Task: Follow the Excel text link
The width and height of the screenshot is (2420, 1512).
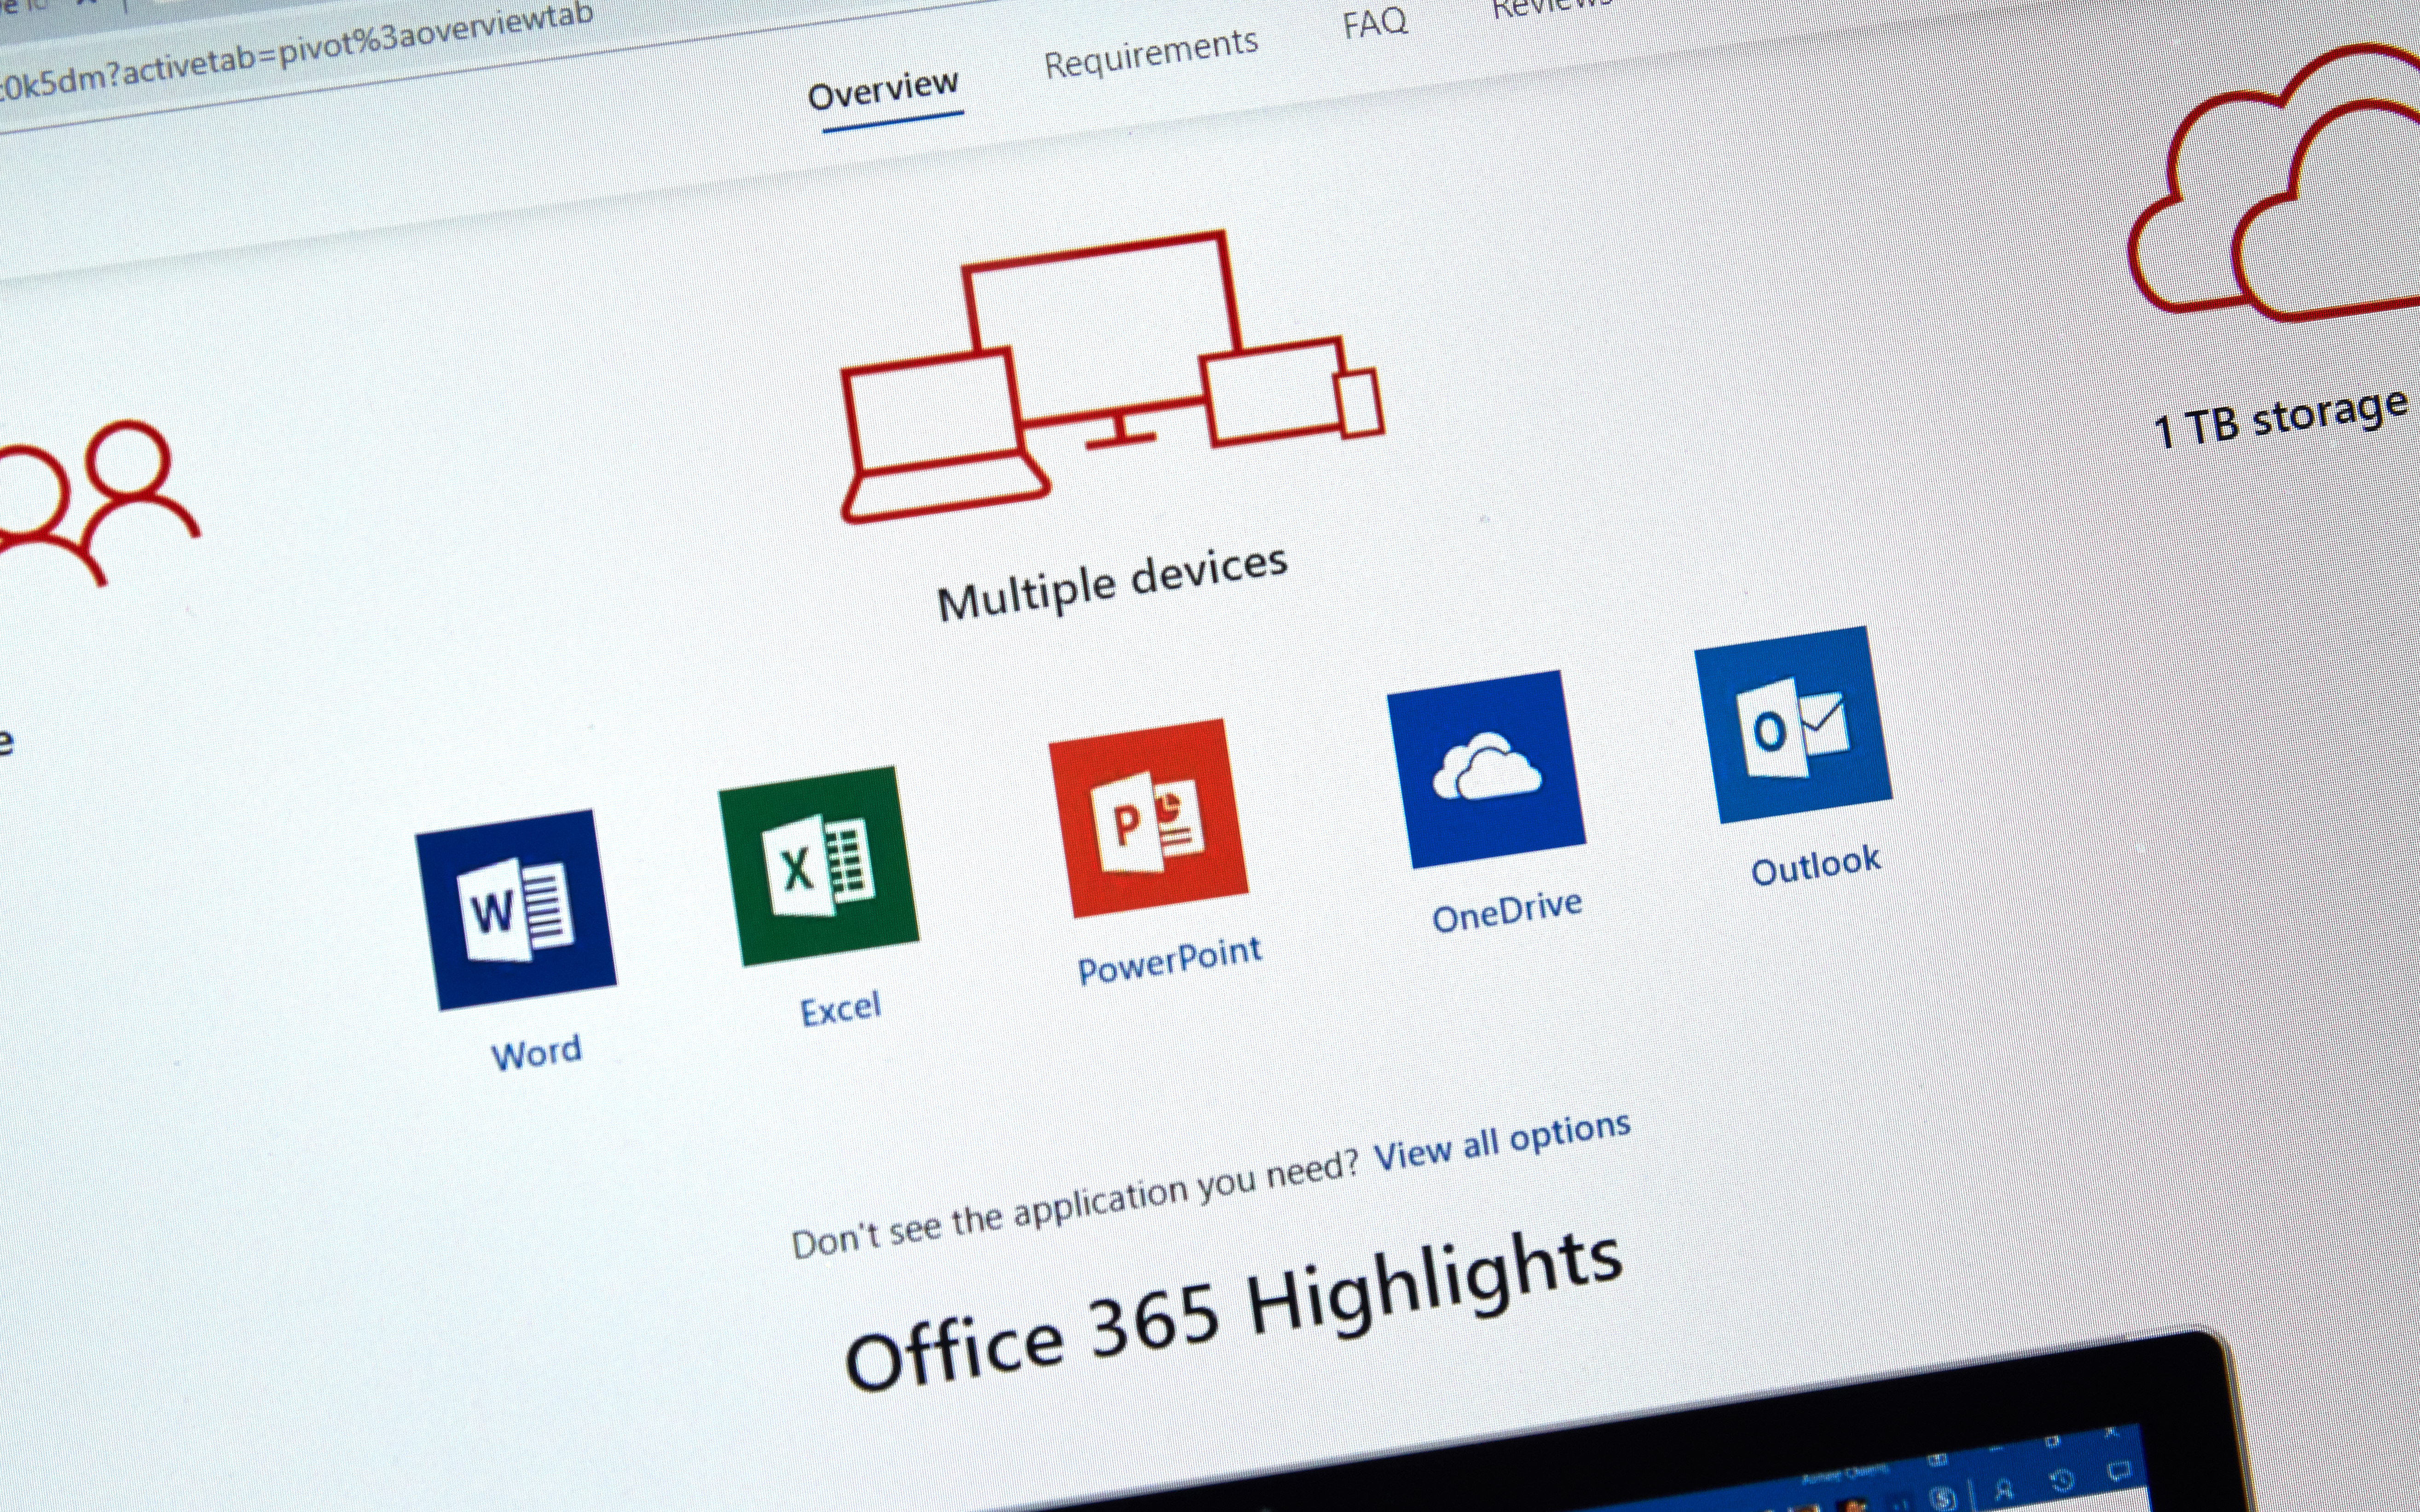Action: pyautogui.click(x=841, y=1009)
